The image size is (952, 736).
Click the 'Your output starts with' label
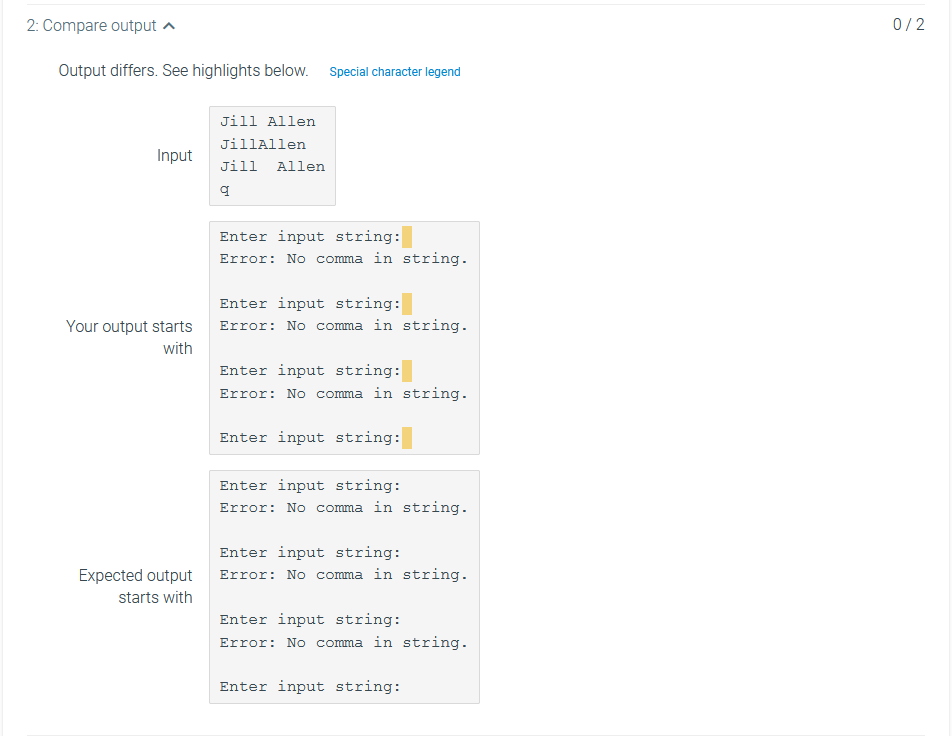(129, 337)
